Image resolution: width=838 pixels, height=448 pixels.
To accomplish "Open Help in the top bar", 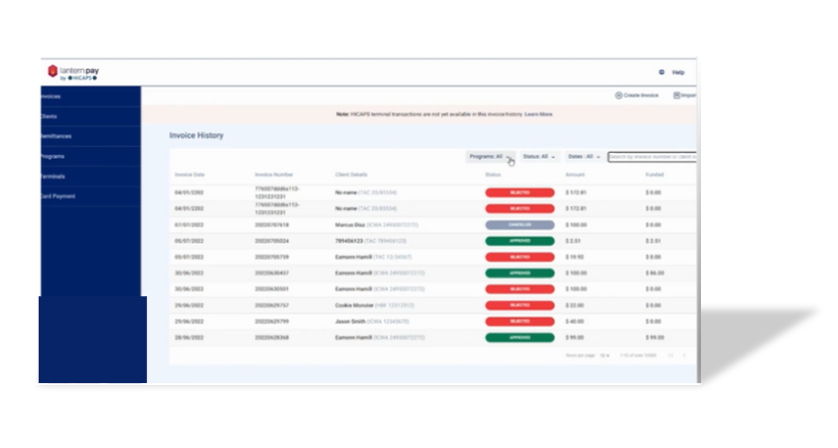I will point(678,73).
